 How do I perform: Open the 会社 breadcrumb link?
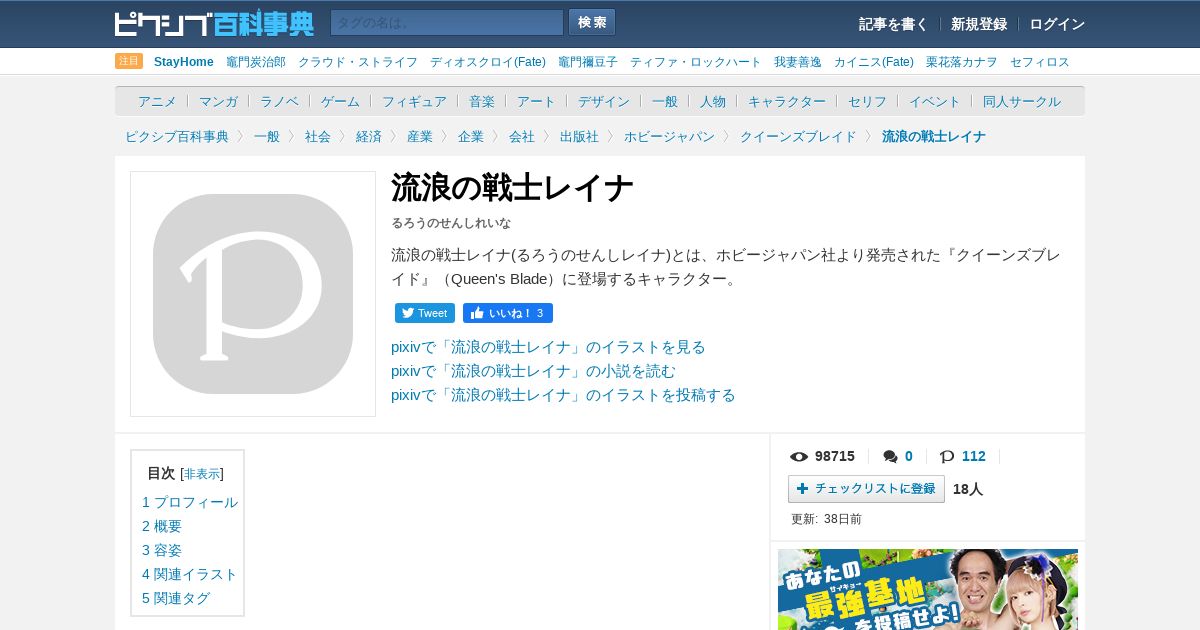click(x=522, y=137)
